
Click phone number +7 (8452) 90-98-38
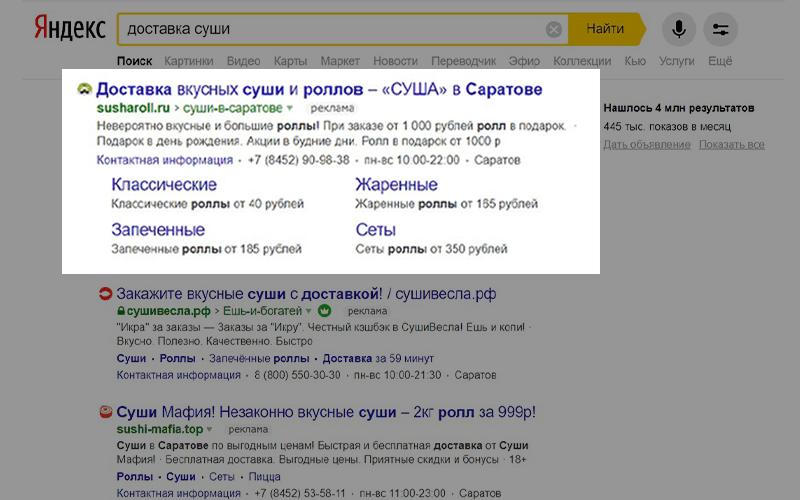coord(298,160)
